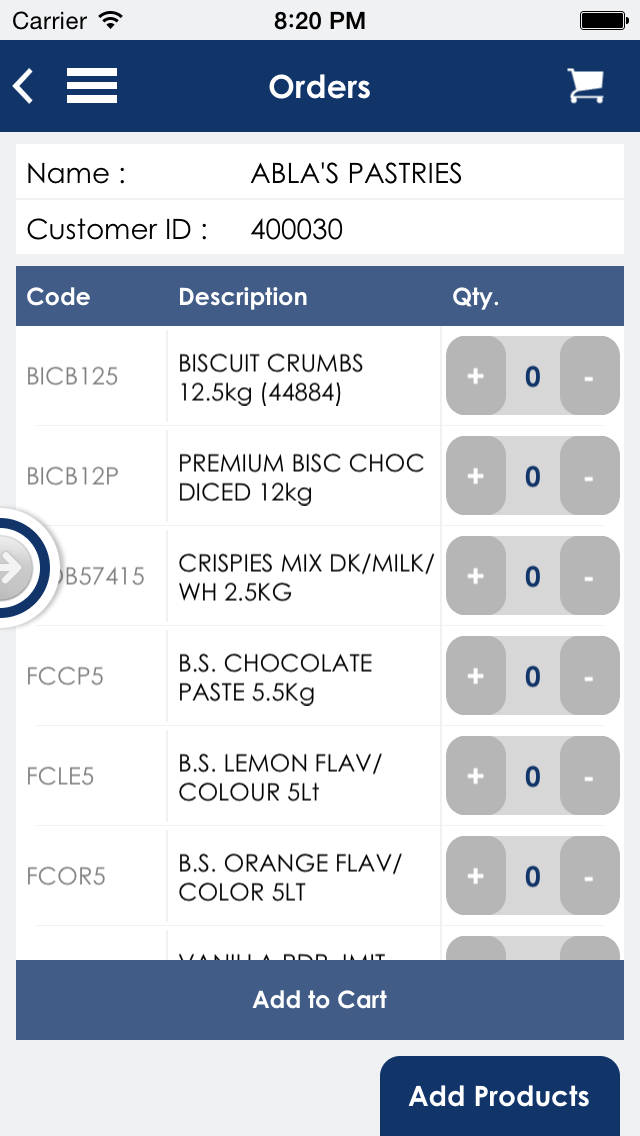Tap the FCCP5 product code row

click(x=66, y=676)
